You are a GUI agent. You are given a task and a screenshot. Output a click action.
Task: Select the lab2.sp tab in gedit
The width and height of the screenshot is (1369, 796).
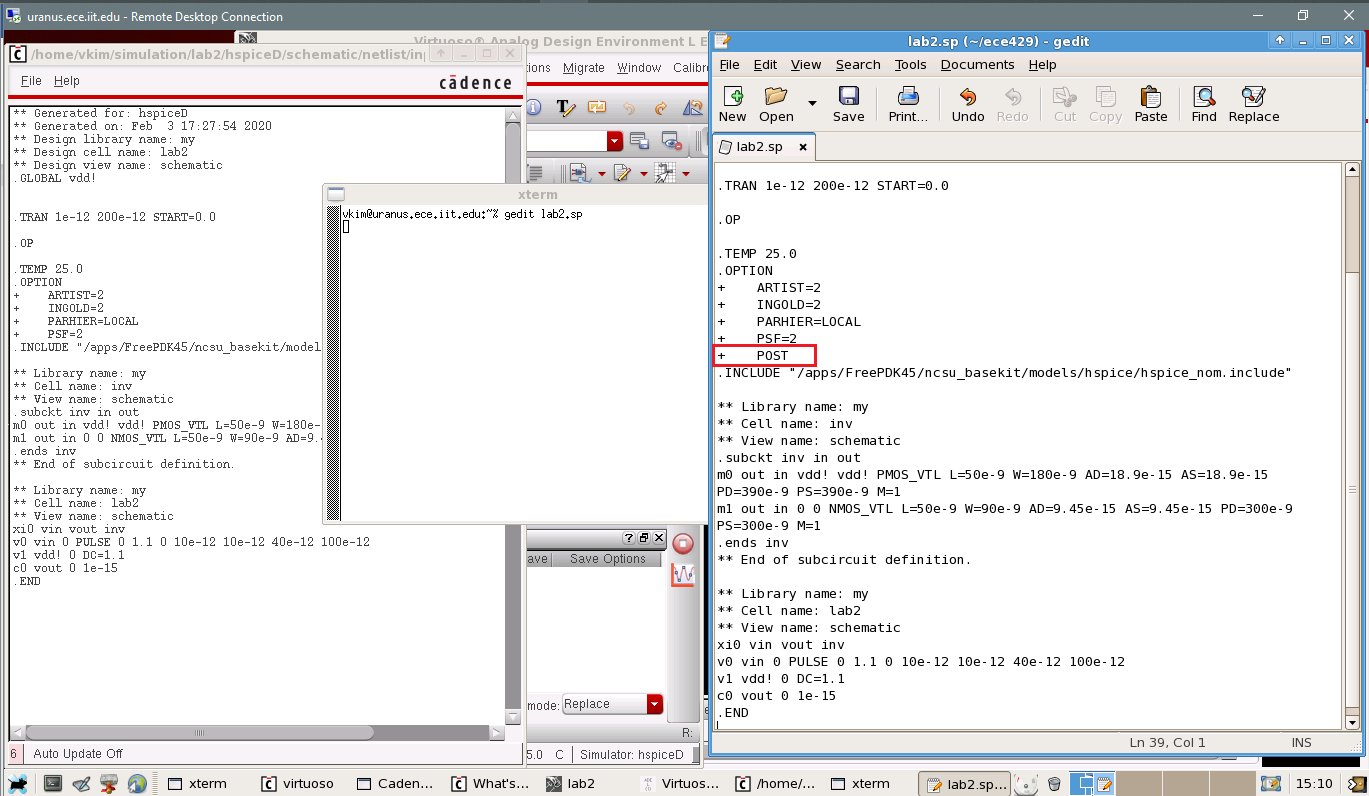click(x=762, y=147)
